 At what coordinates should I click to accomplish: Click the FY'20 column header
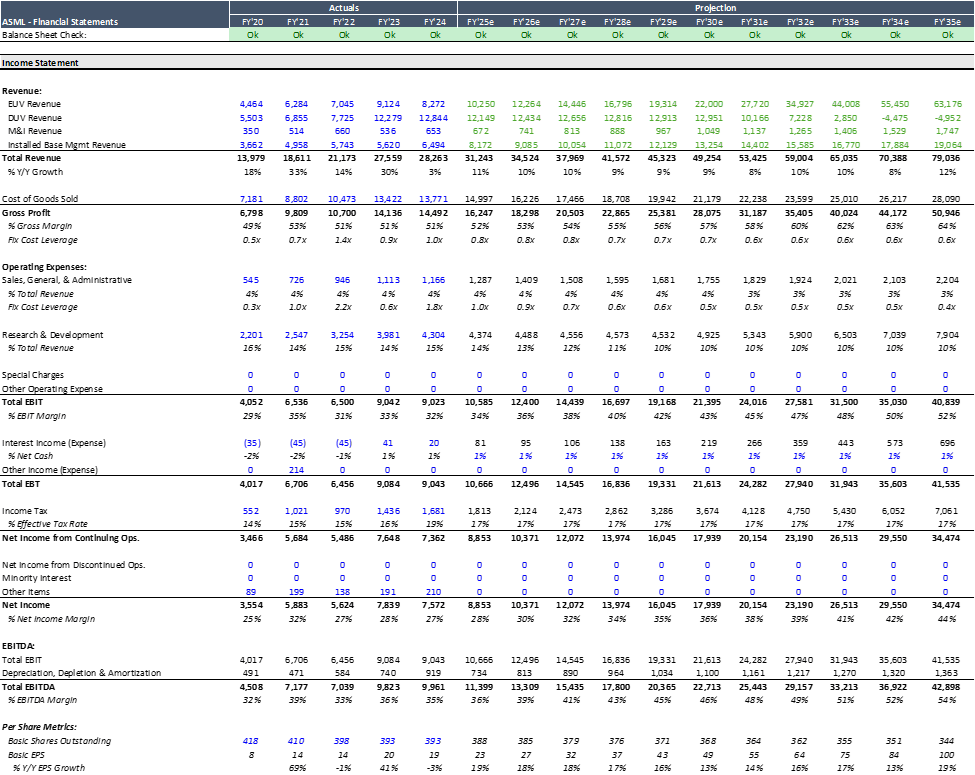[x=251, y=20]
